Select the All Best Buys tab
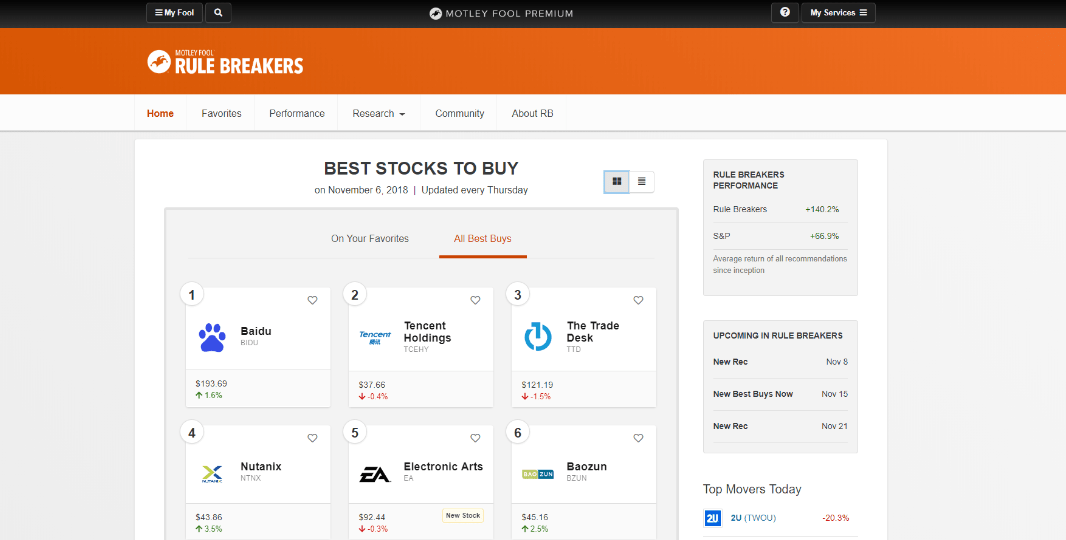 click(x=483, y=239)
